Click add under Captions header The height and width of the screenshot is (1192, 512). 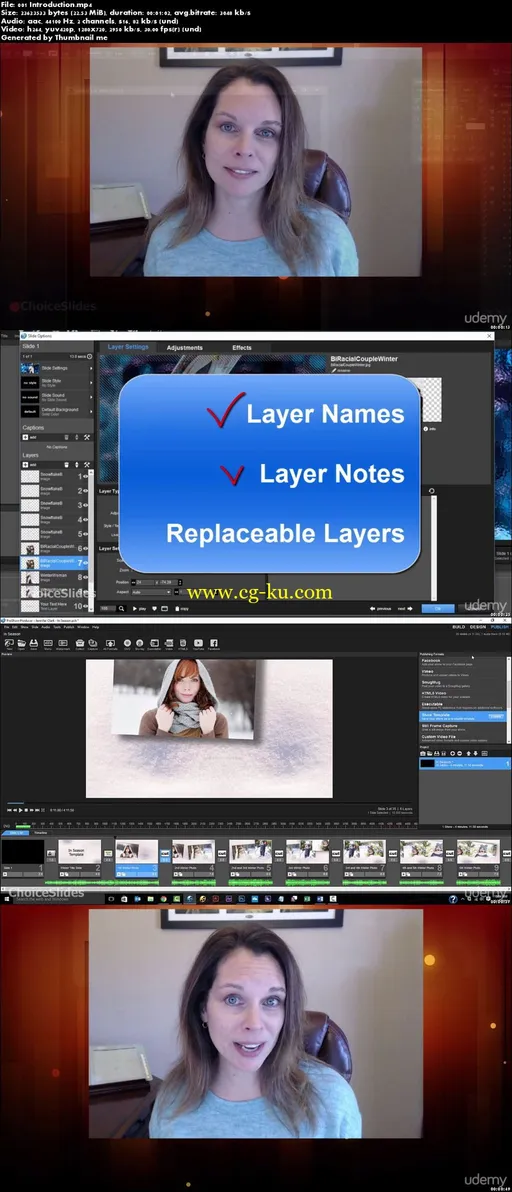[30, 437]
